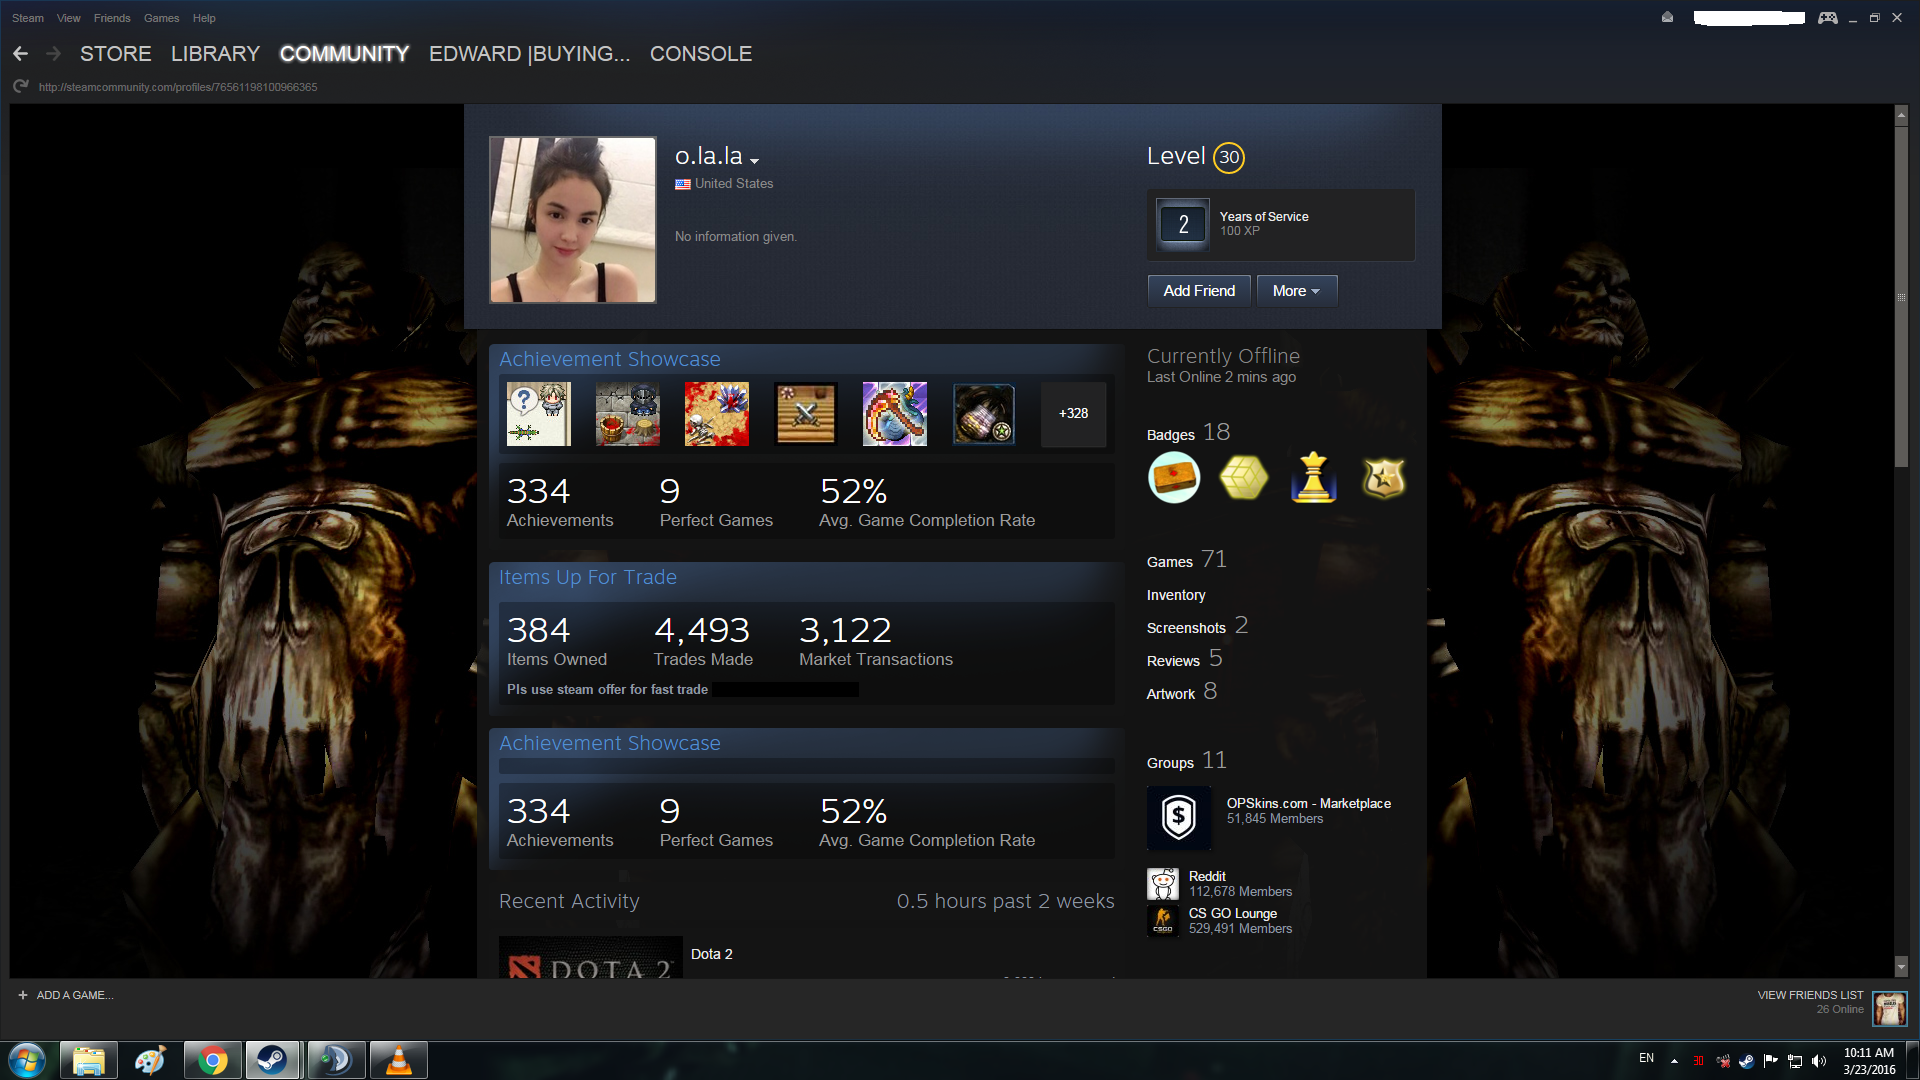Screen dimensions: 1920x1080
Task: Click the Reddit group avatar
Action: 1162,884
